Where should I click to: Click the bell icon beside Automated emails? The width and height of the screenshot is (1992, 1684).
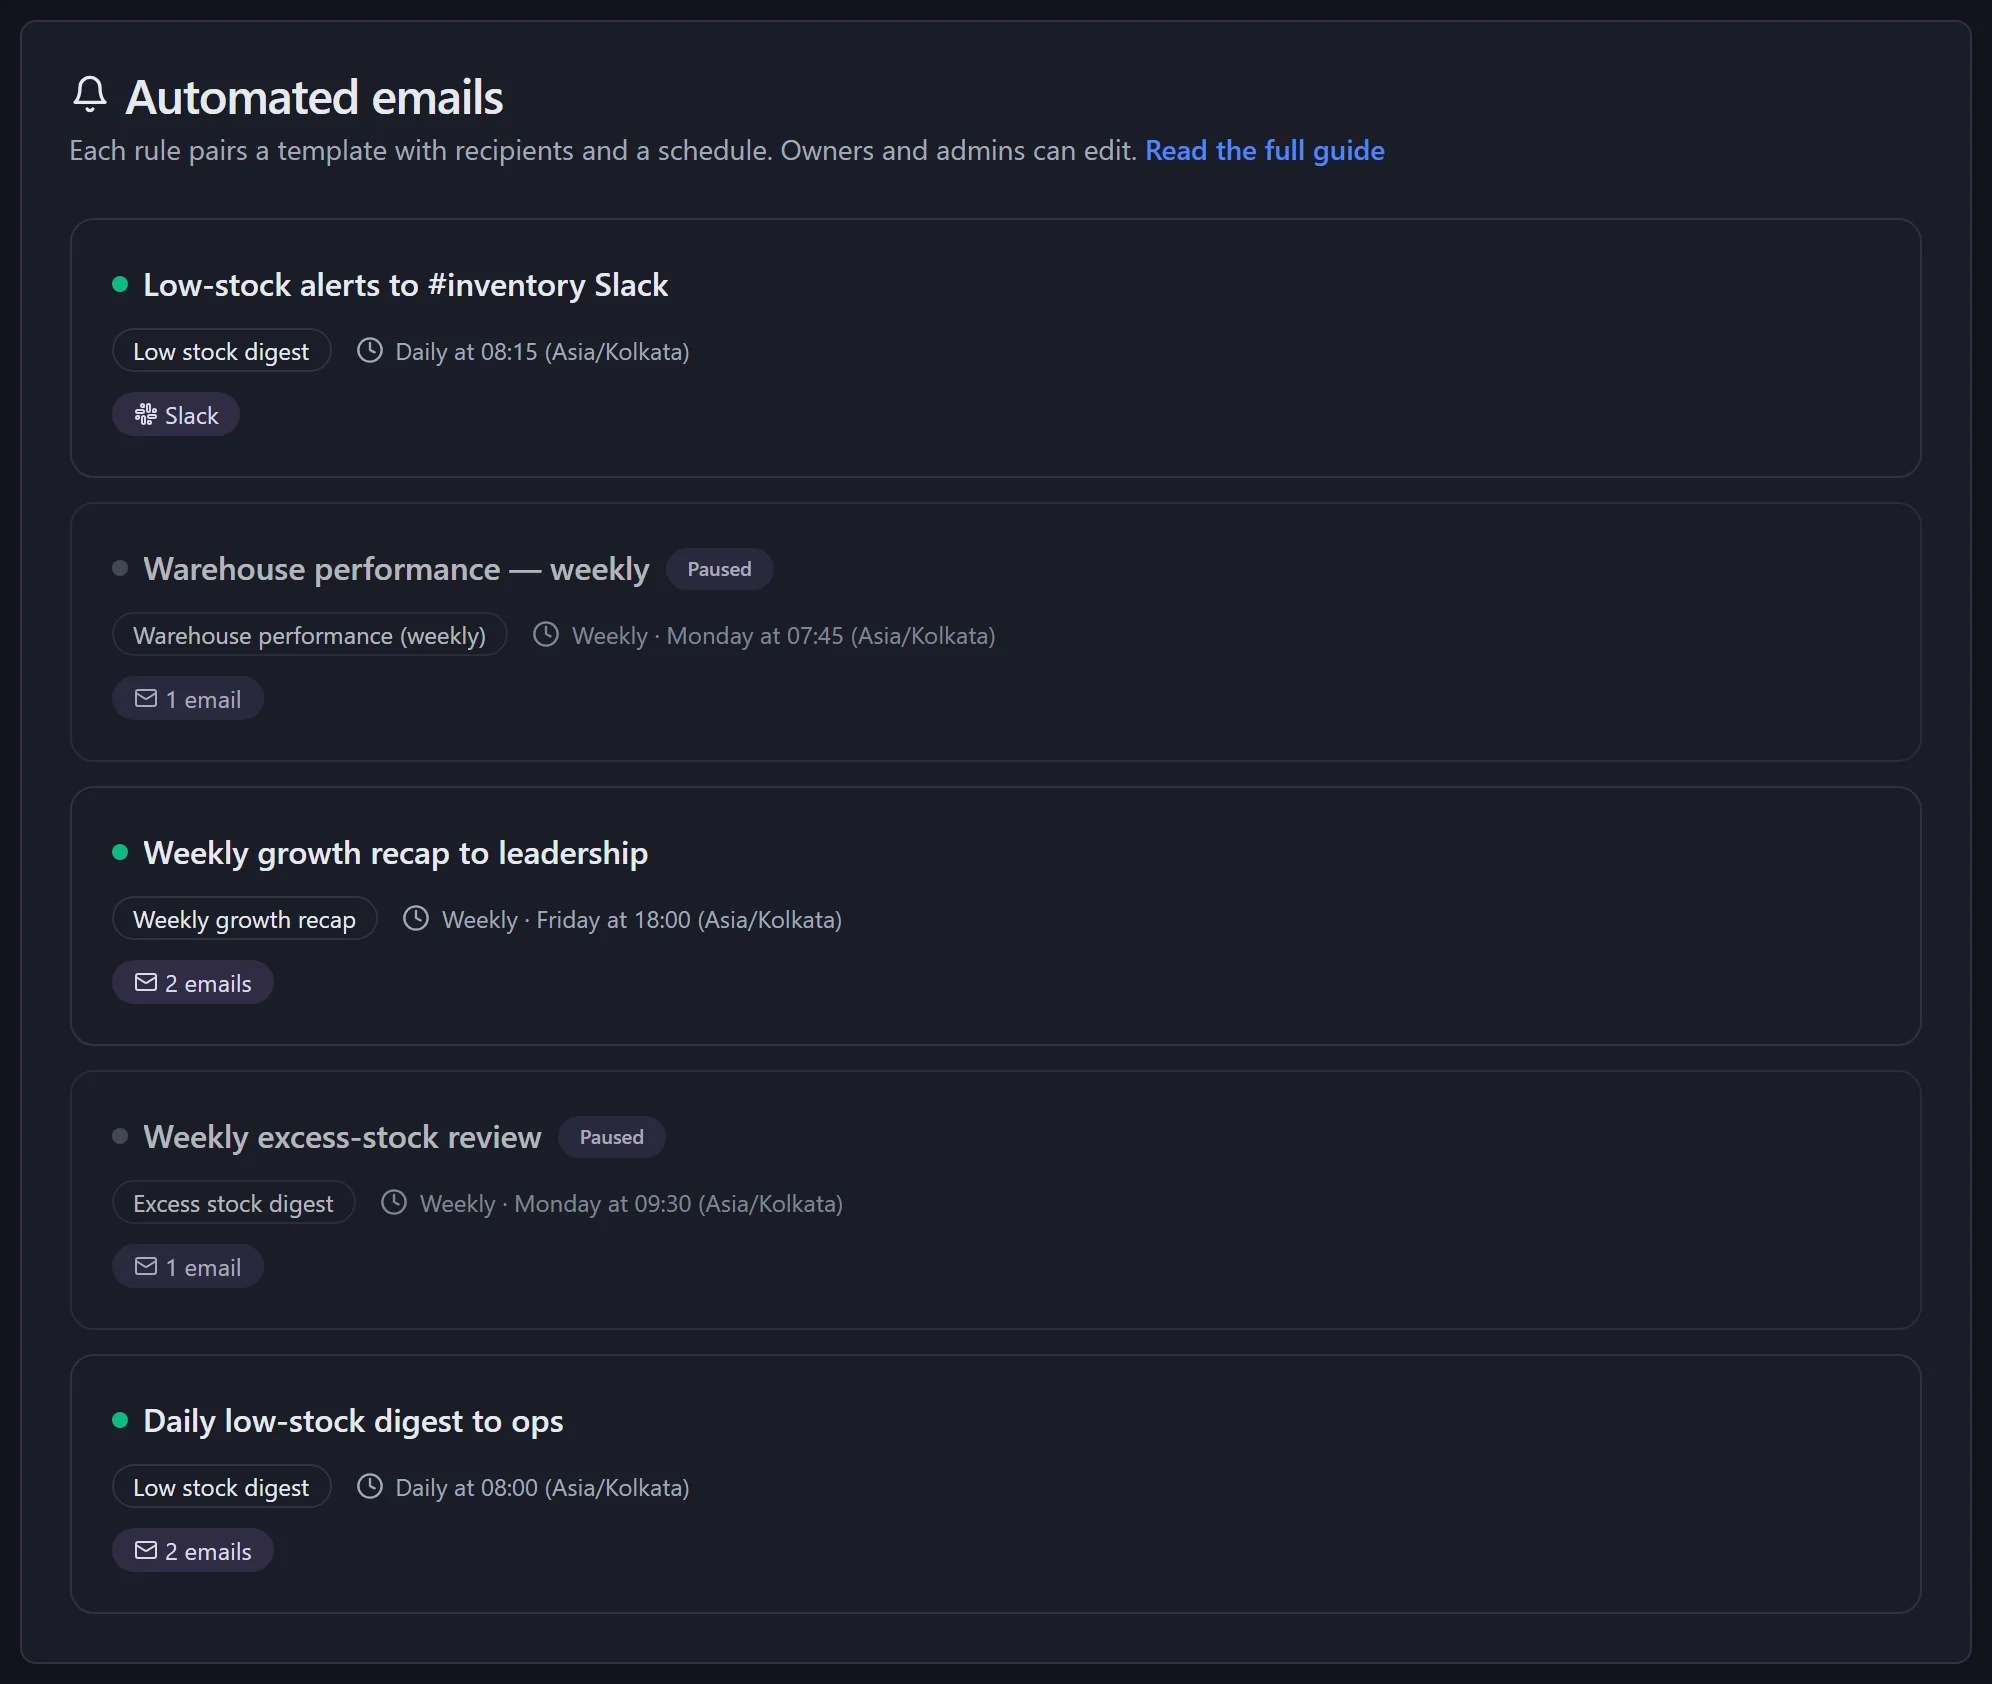[90, 95]
